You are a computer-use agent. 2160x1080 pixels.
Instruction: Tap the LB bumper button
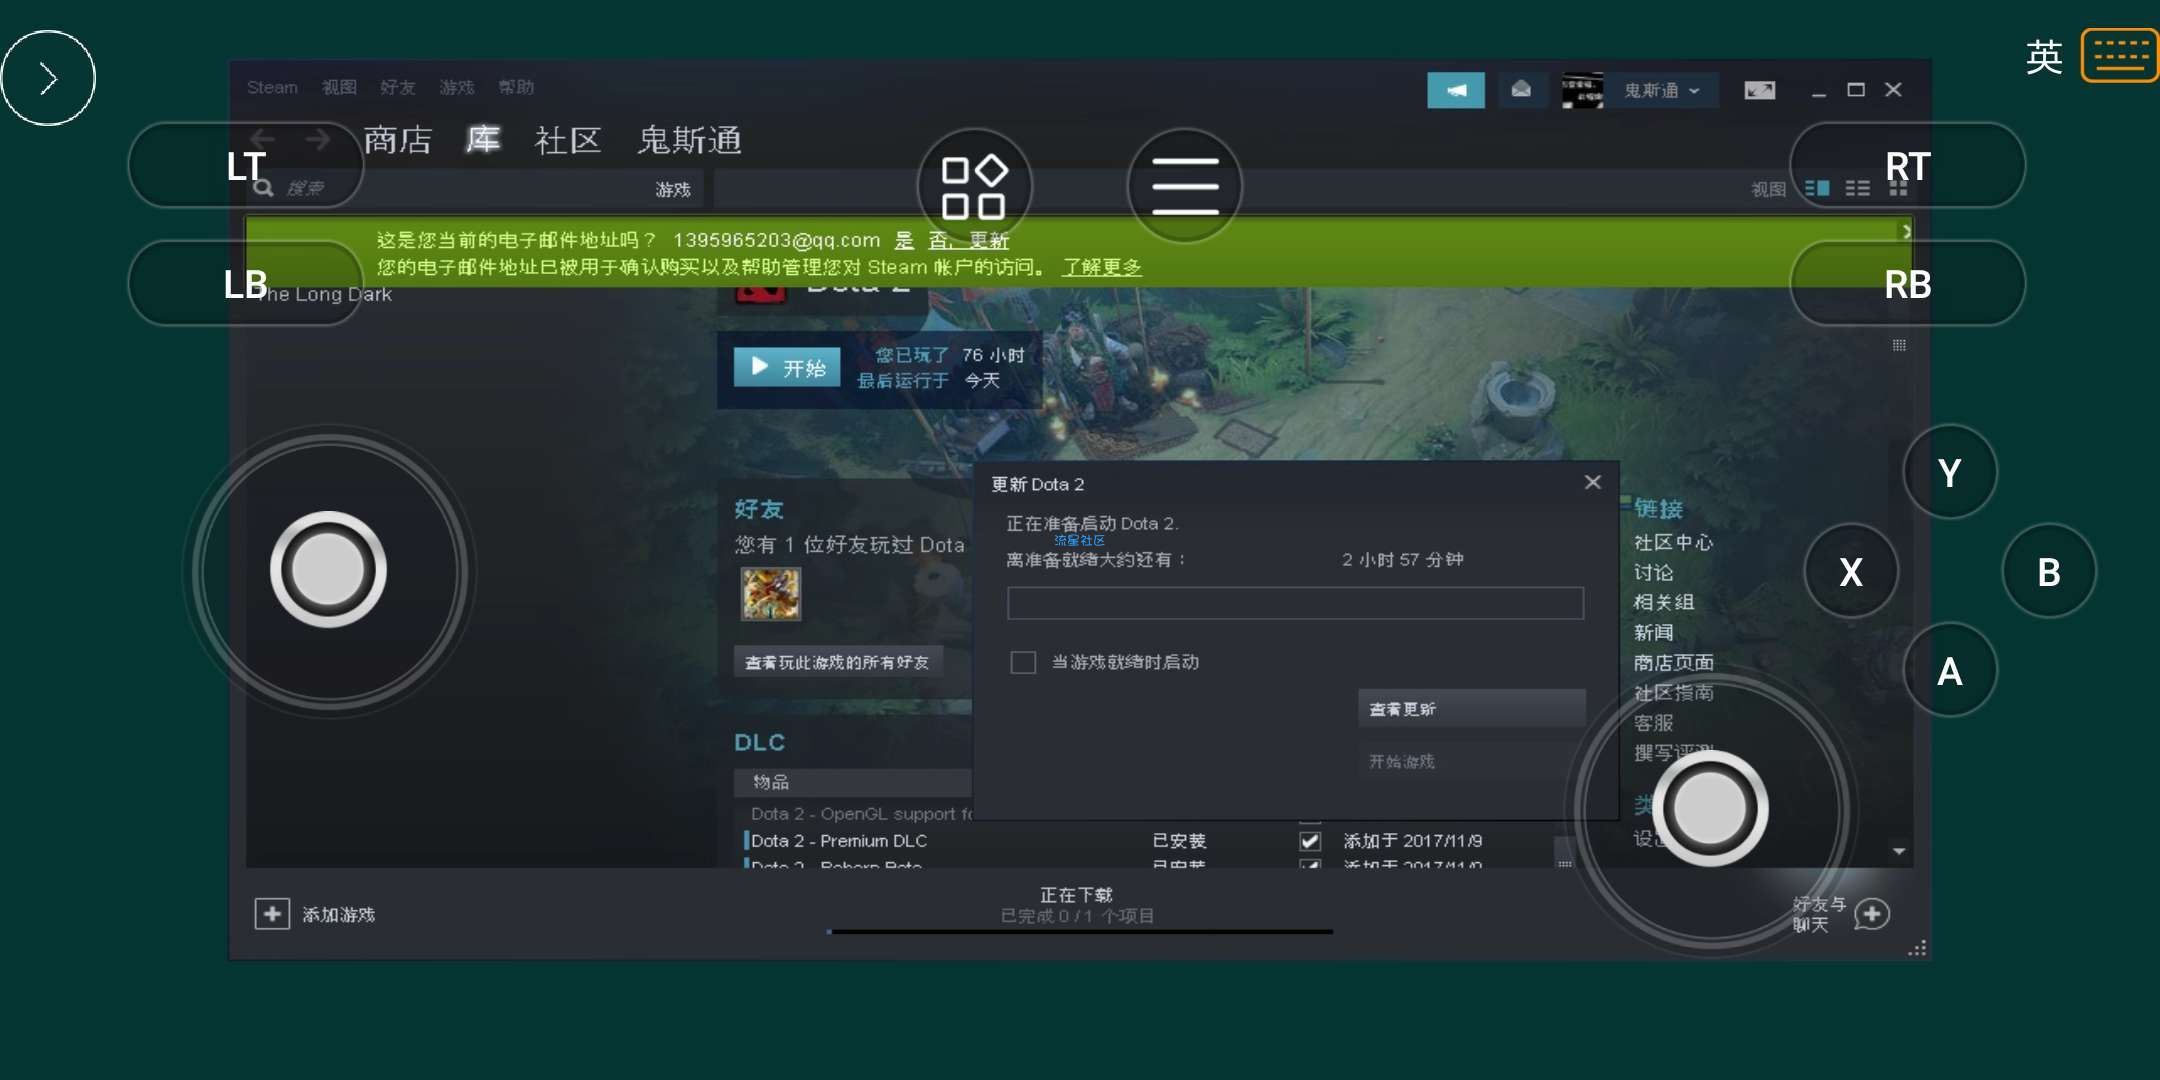(x=246, y=284)
